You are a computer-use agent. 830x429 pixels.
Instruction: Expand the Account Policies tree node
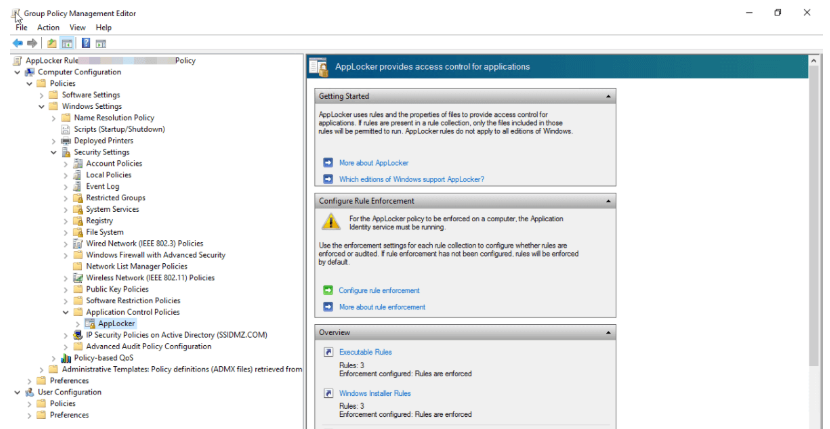[x=66, y=163]
